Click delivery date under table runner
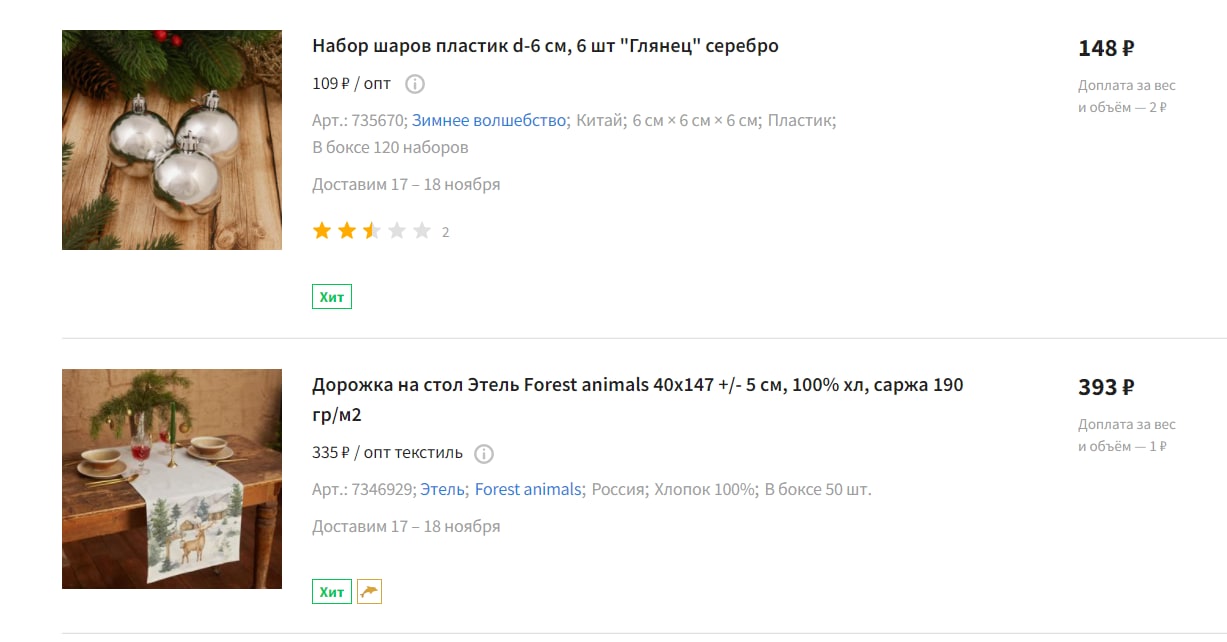 (x=406, y=527)
